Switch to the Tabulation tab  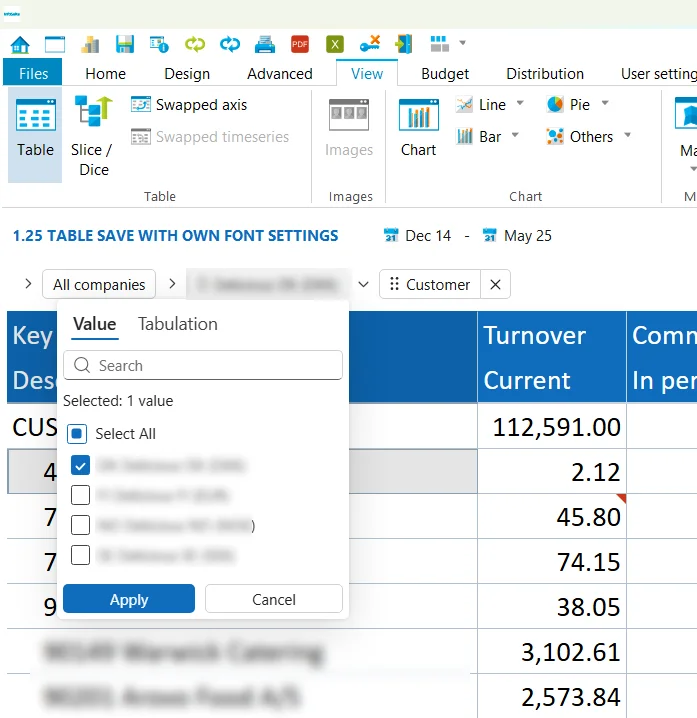point(178,324)
